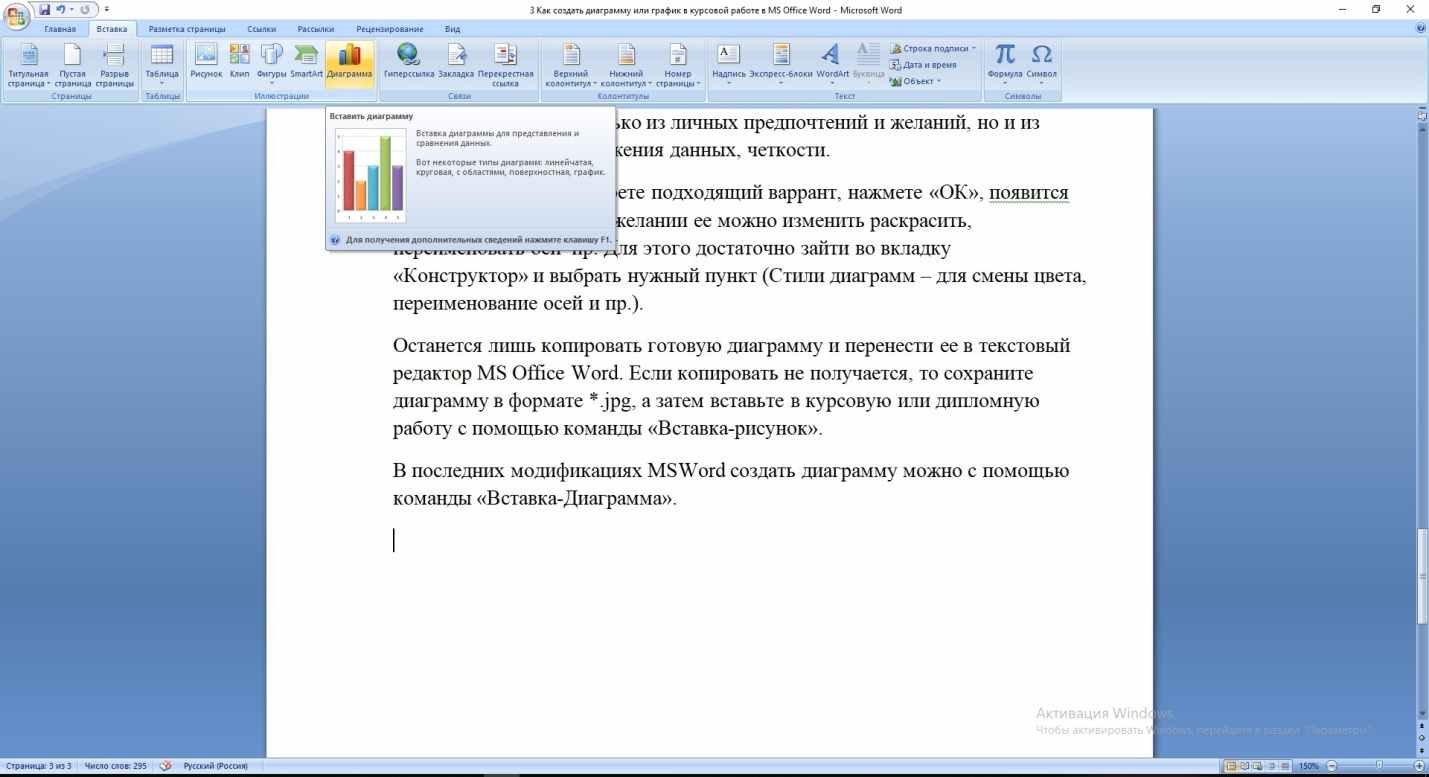Open the undo history dropdown arrow
Viewport: 1429px width, 777px height.
(x=71, y=10)
